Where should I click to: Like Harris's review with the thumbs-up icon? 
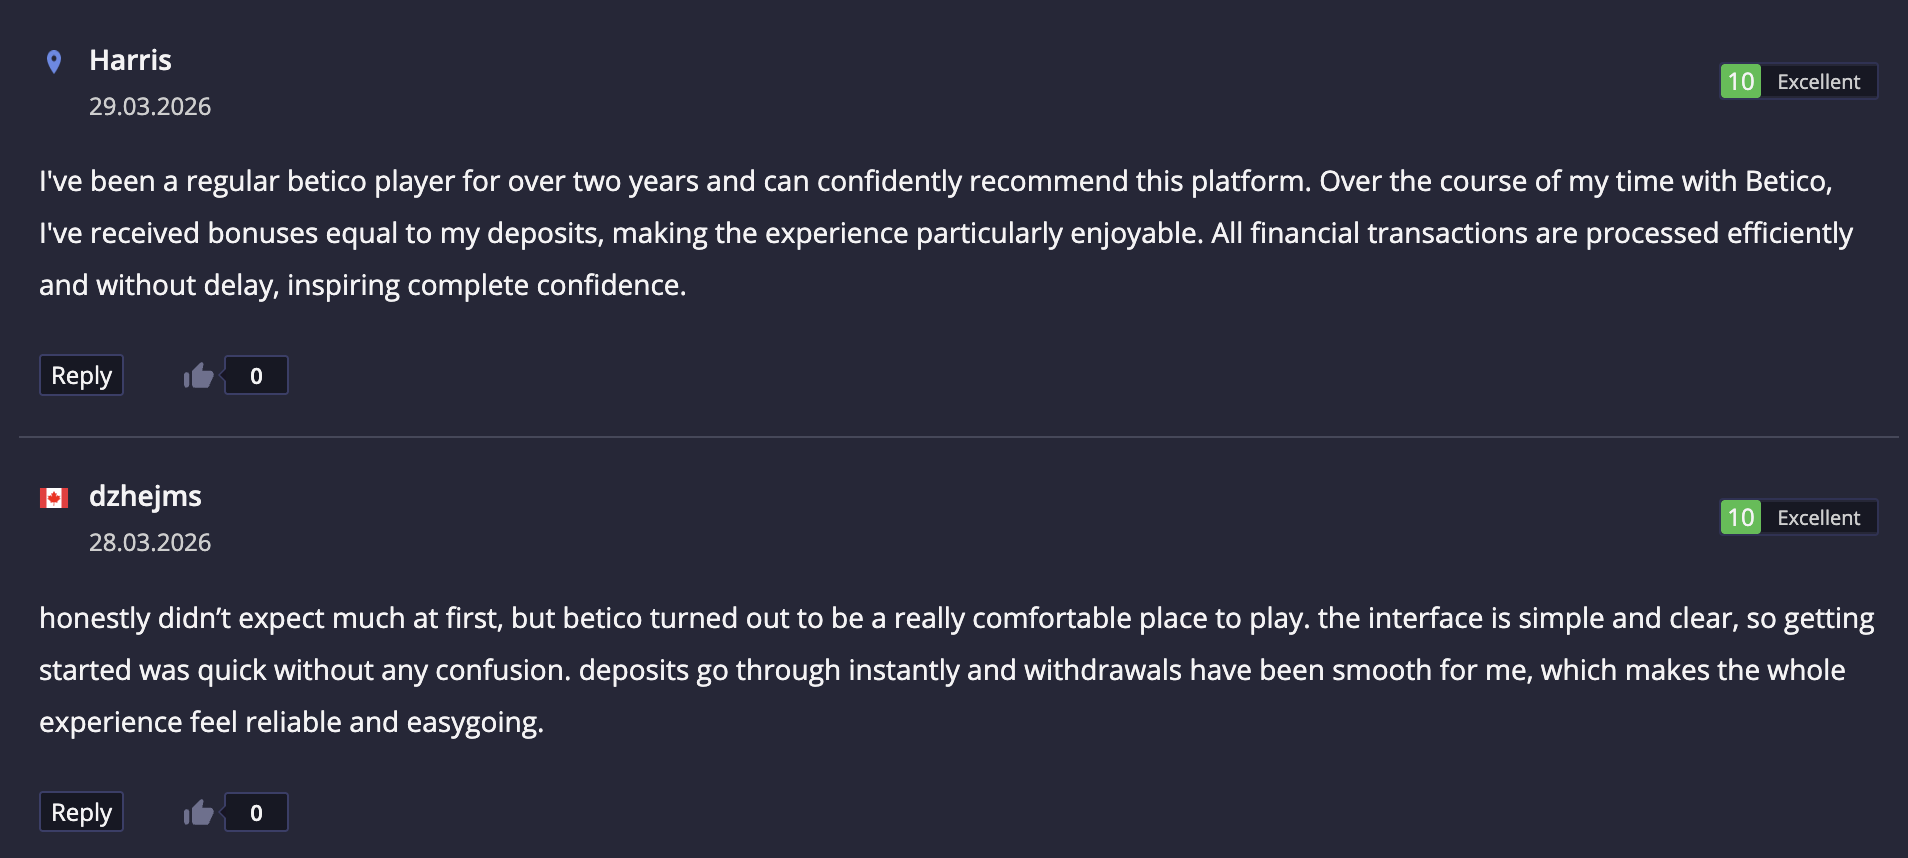click(x=198, y=376)
